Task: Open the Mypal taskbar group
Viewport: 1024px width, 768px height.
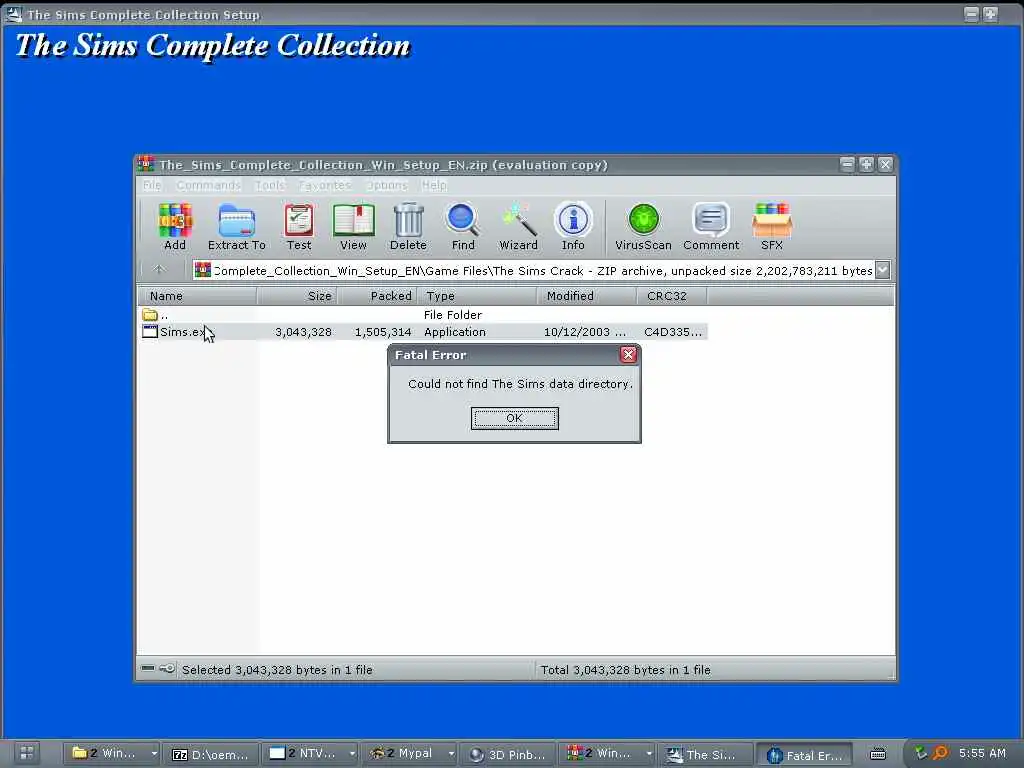Action: point(409,754)
